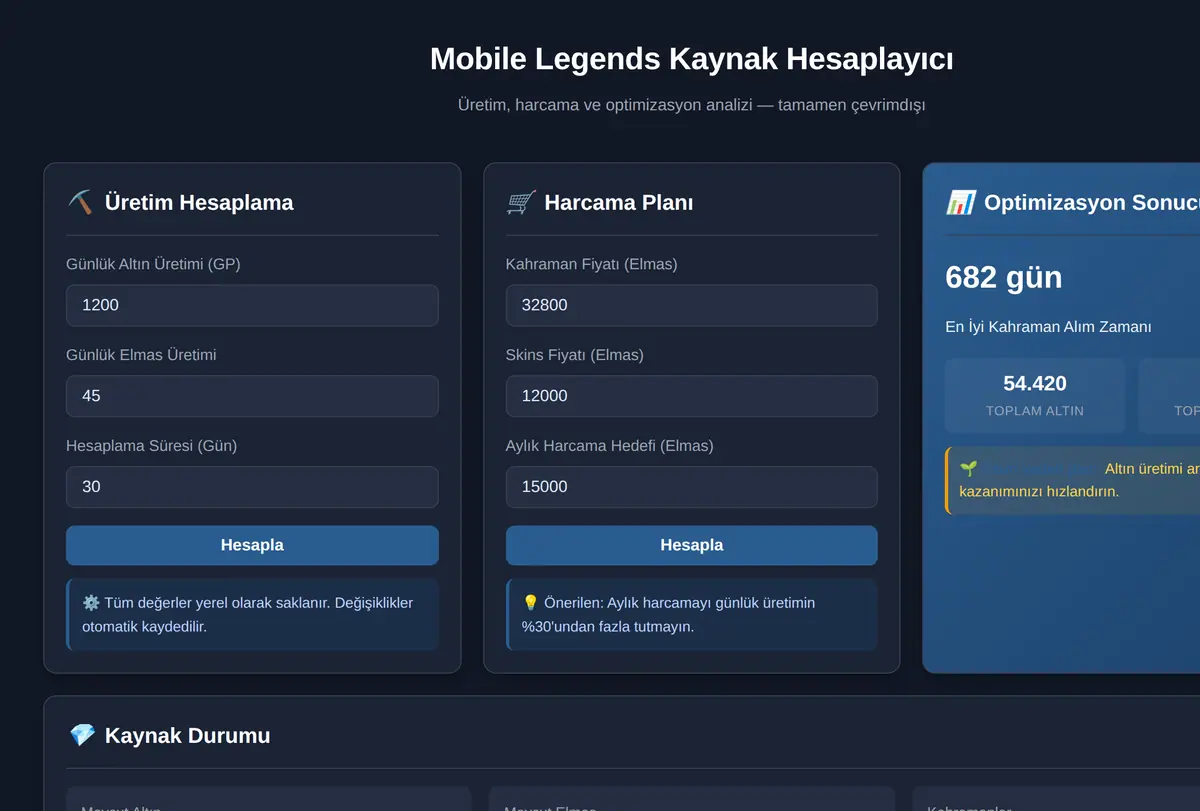
Task: Click Hesapla in the Harcama Planı card
Action: tap(691, 545)
